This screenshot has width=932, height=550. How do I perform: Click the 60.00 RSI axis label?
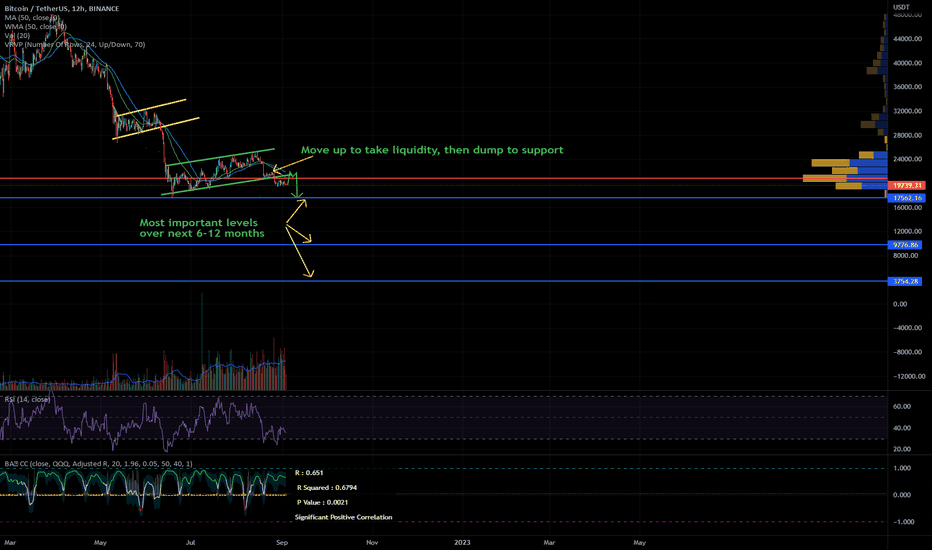[902, 407]
